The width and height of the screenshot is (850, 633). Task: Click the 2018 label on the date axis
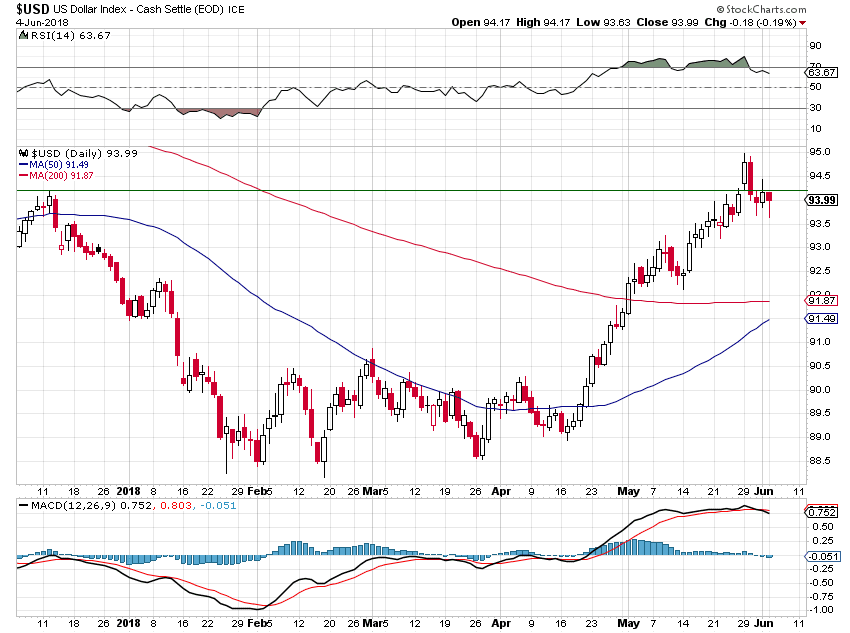pyautogui.click(x=128, y=493)
